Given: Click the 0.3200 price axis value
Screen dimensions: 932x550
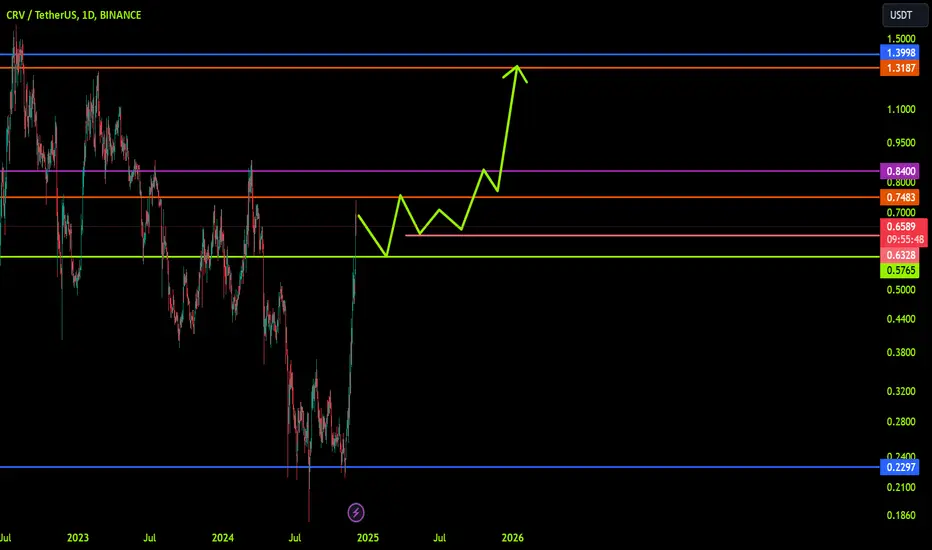Looking at the screenshot, I should click(901, 391).
